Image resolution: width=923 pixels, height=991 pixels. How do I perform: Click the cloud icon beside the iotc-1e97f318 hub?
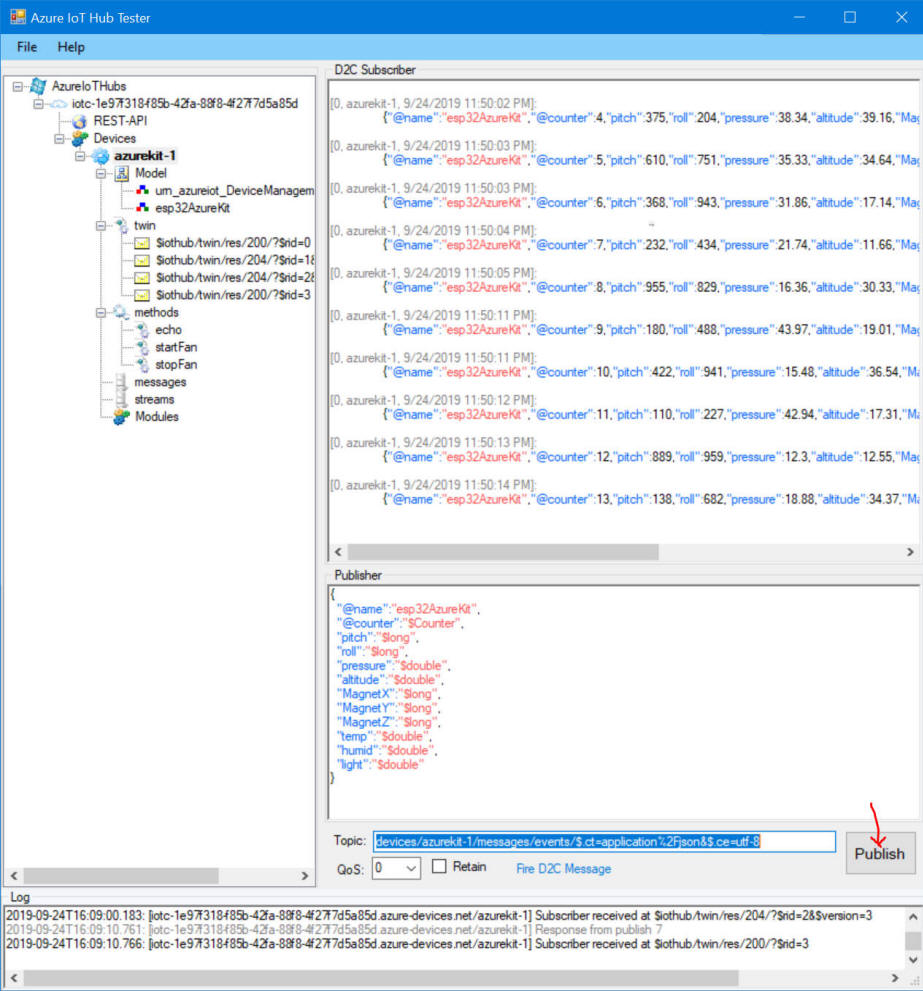point(59,104)
